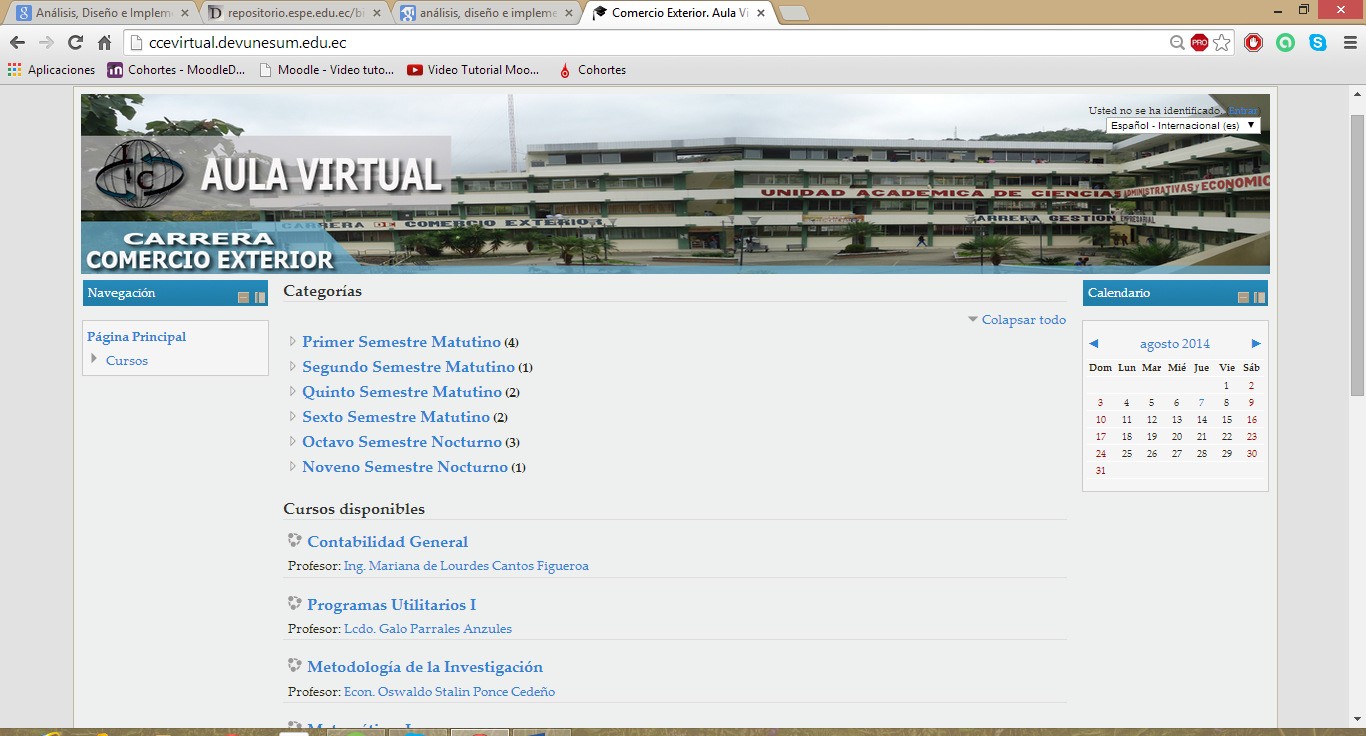Select day 31 in the calendar
1366x736 pixels.
1101,471
